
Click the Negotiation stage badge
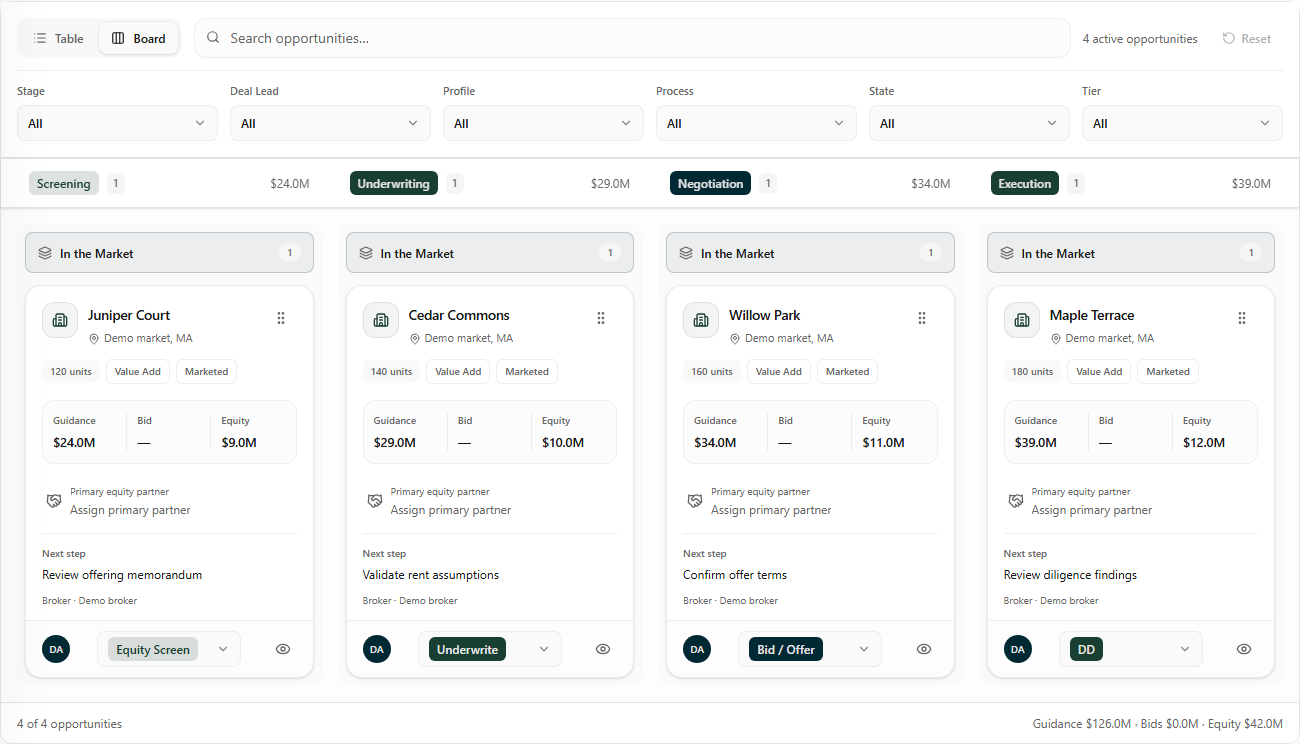[710, 183]
